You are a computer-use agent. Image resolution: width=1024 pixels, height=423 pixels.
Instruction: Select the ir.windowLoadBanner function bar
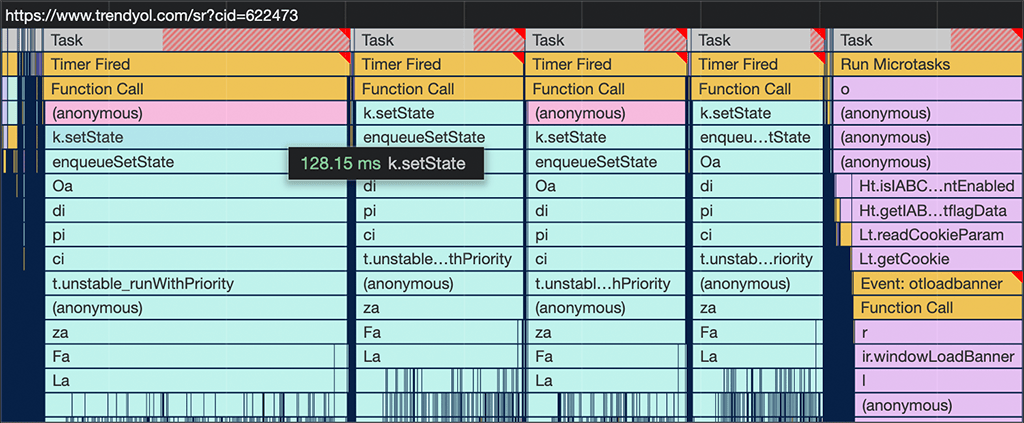tap(937, 356)
